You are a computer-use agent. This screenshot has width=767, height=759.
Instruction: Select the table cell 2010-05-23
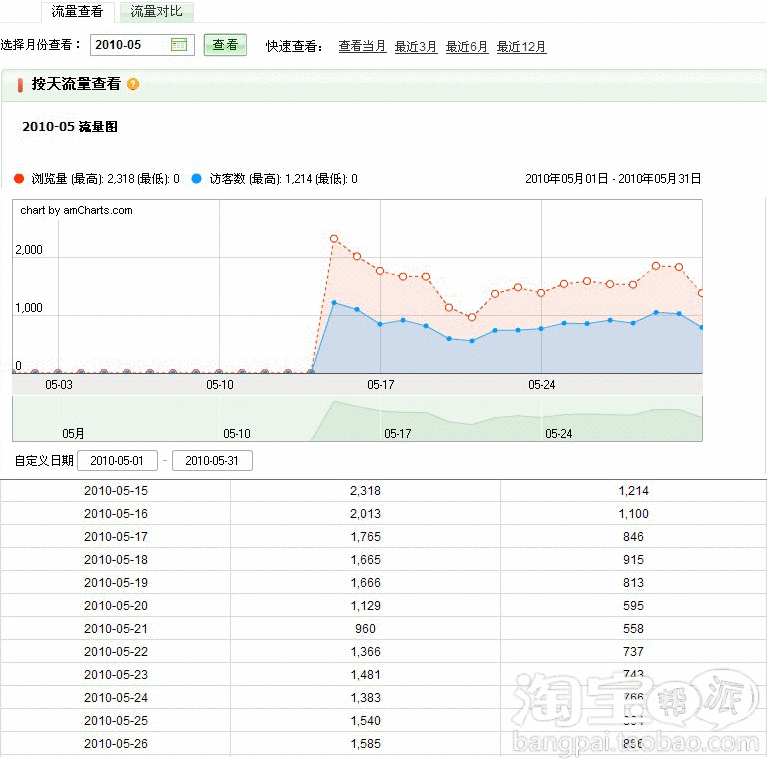pos(116,675)
